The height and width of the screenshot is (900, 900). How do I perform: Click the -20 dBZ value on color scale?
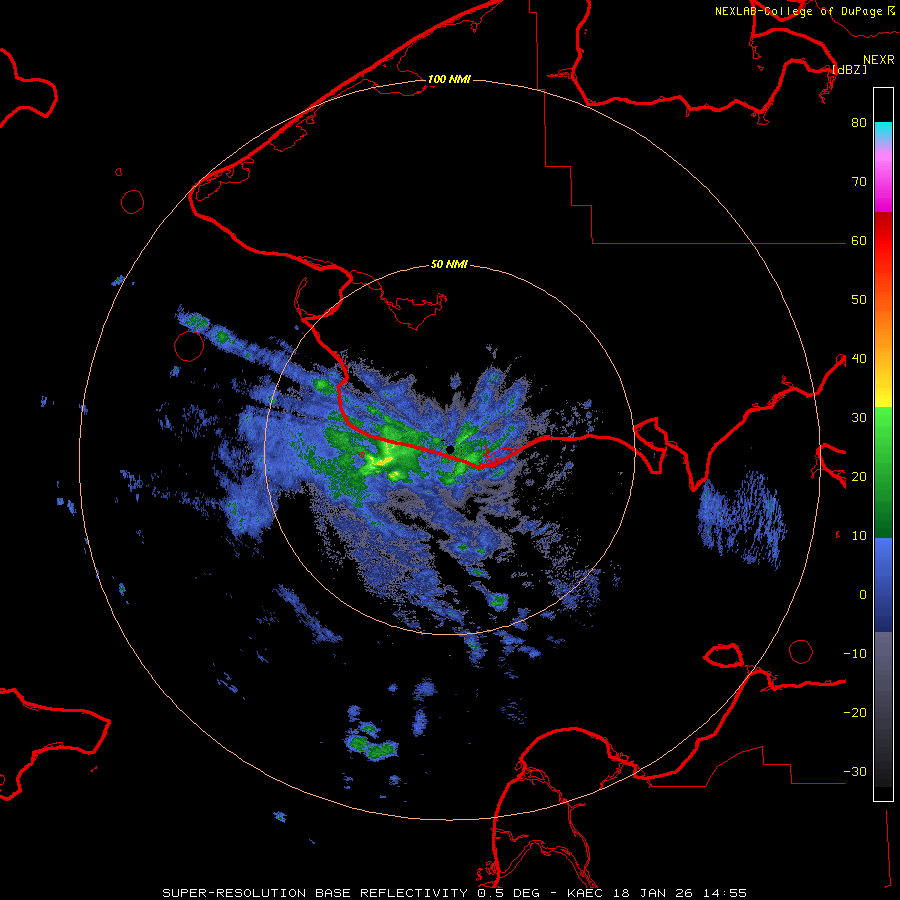click(855, 712)
